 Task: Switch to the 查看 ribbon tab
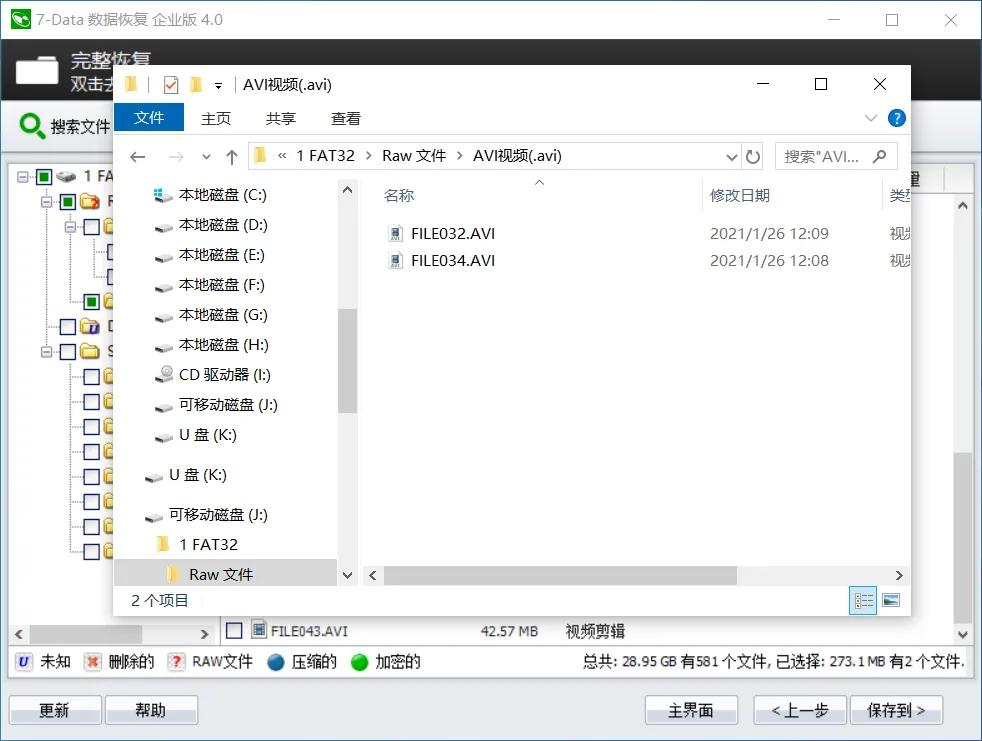tap(345, 118)
